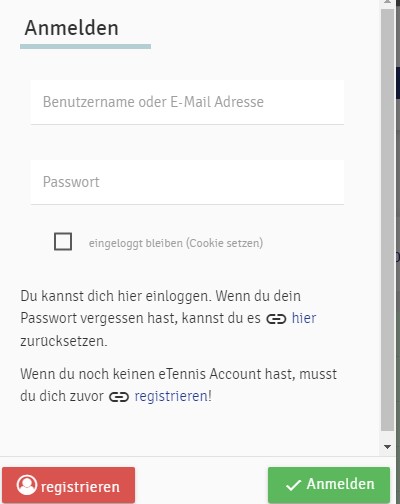Screen dimensions: 400x504
Task: Click the Benutzername oder E-Mail Adresse field
Action: coord(187,102)
